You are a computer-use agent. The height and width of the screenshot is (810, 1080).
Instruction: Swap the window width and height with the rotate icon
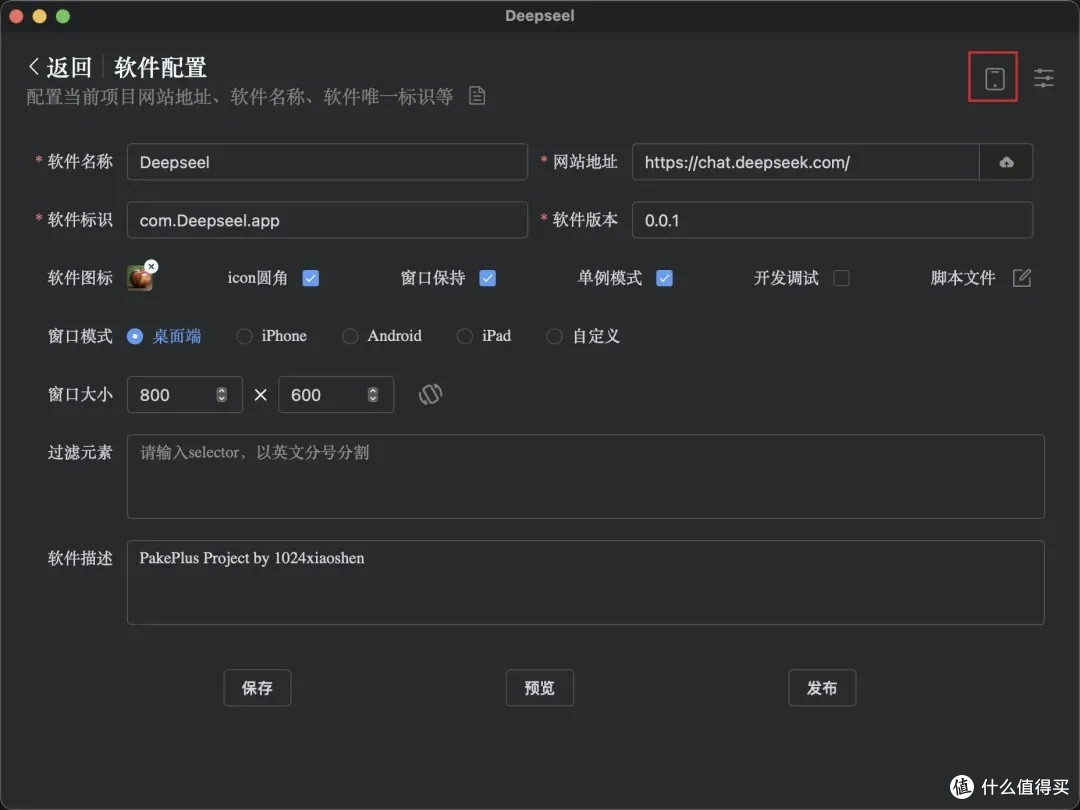pos(430,394)
